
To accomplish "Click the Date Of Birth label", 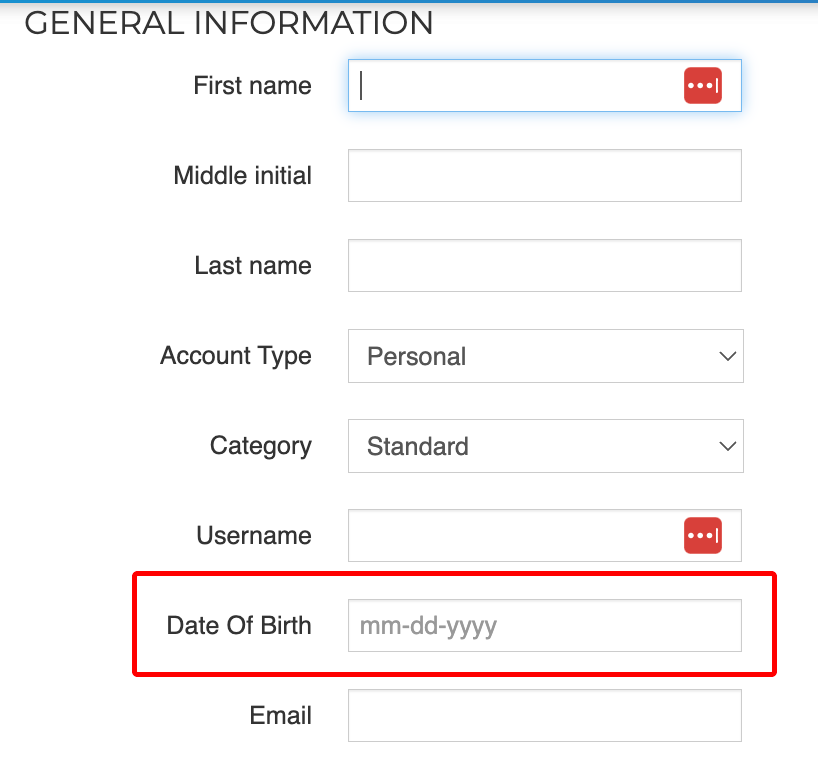I will point(239,625).
